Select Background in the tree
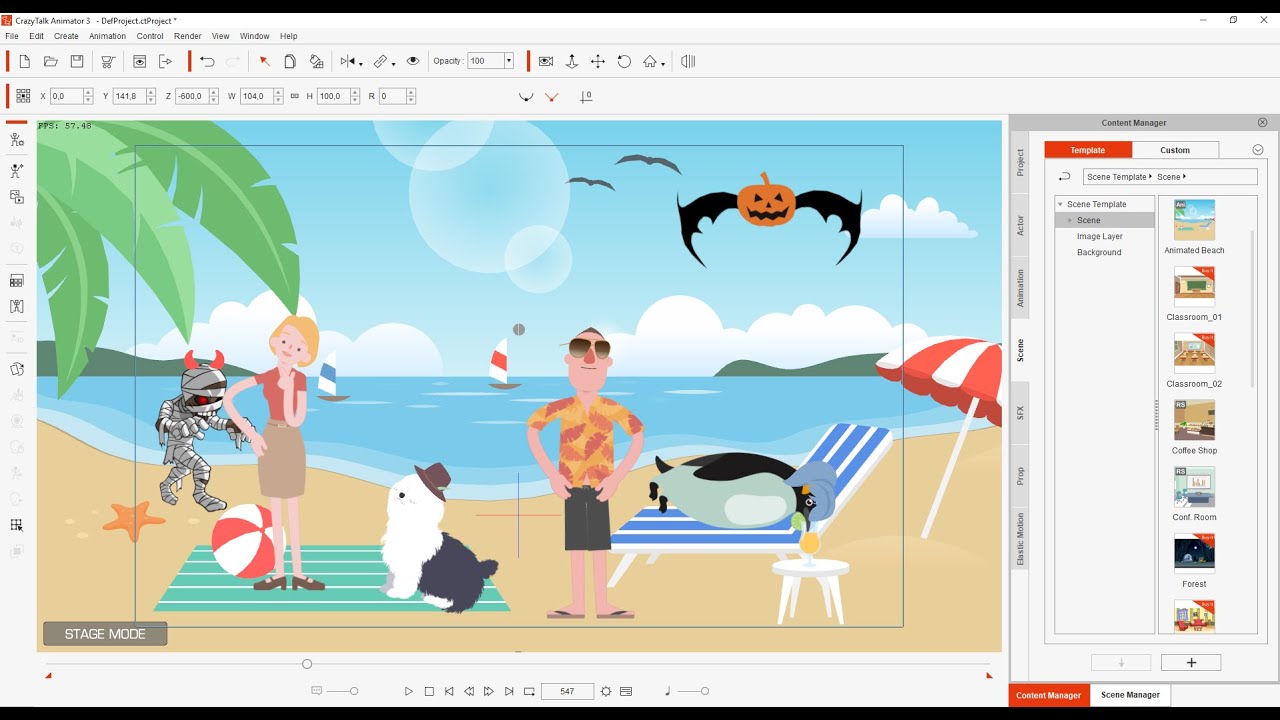Screen dimensions: 1280x720 [x=1099, y=252]
